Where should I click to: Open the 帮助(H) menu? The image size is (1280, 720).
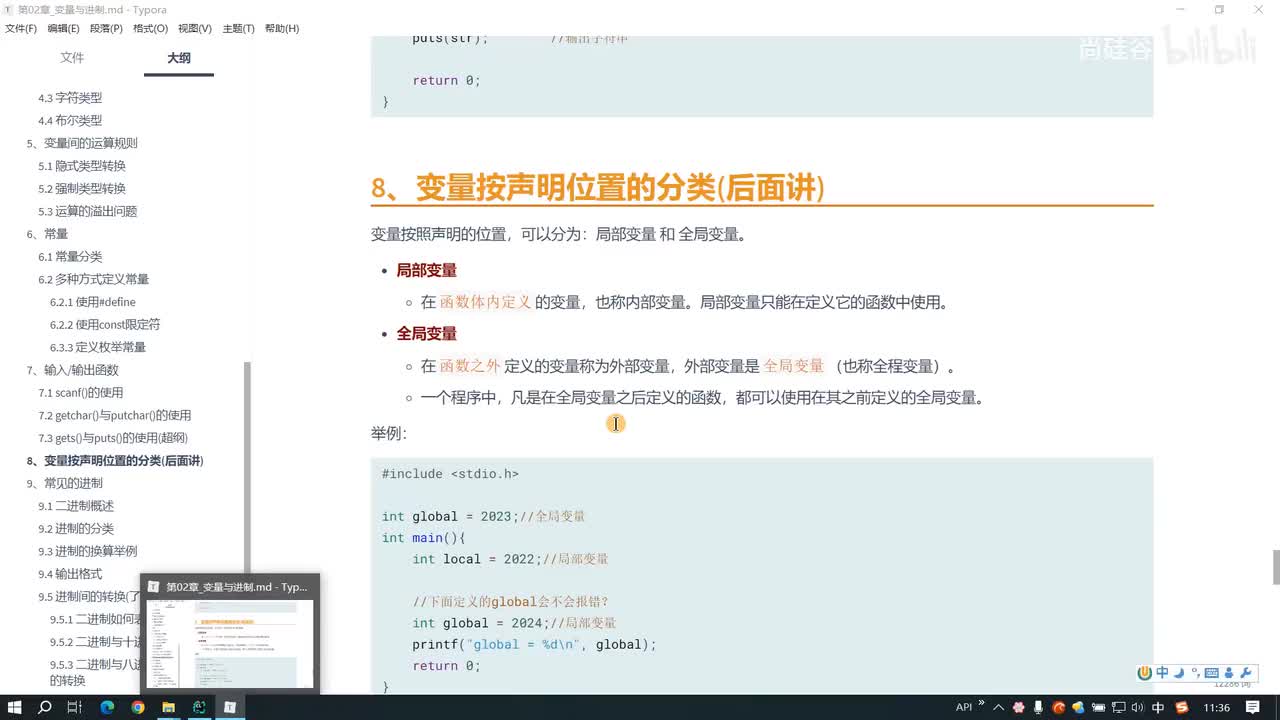click(282, 29)
